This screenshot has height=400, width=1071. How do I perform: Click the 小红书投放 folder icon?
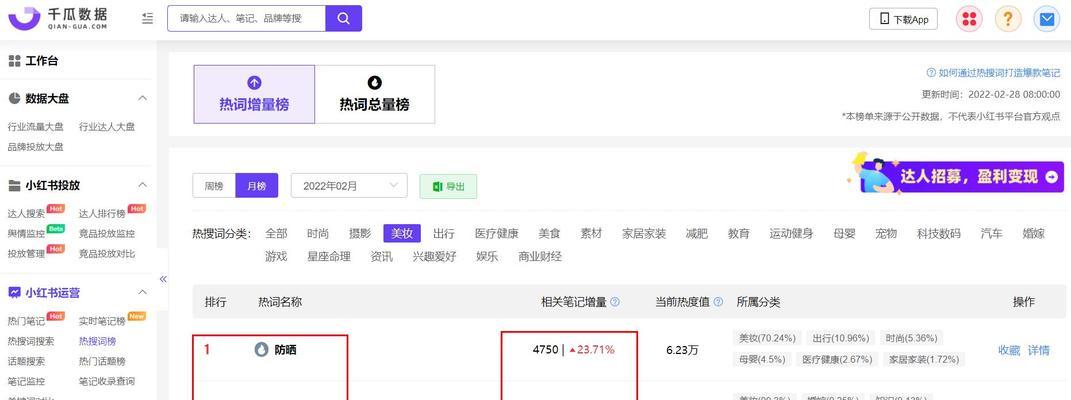pos(14,186)
